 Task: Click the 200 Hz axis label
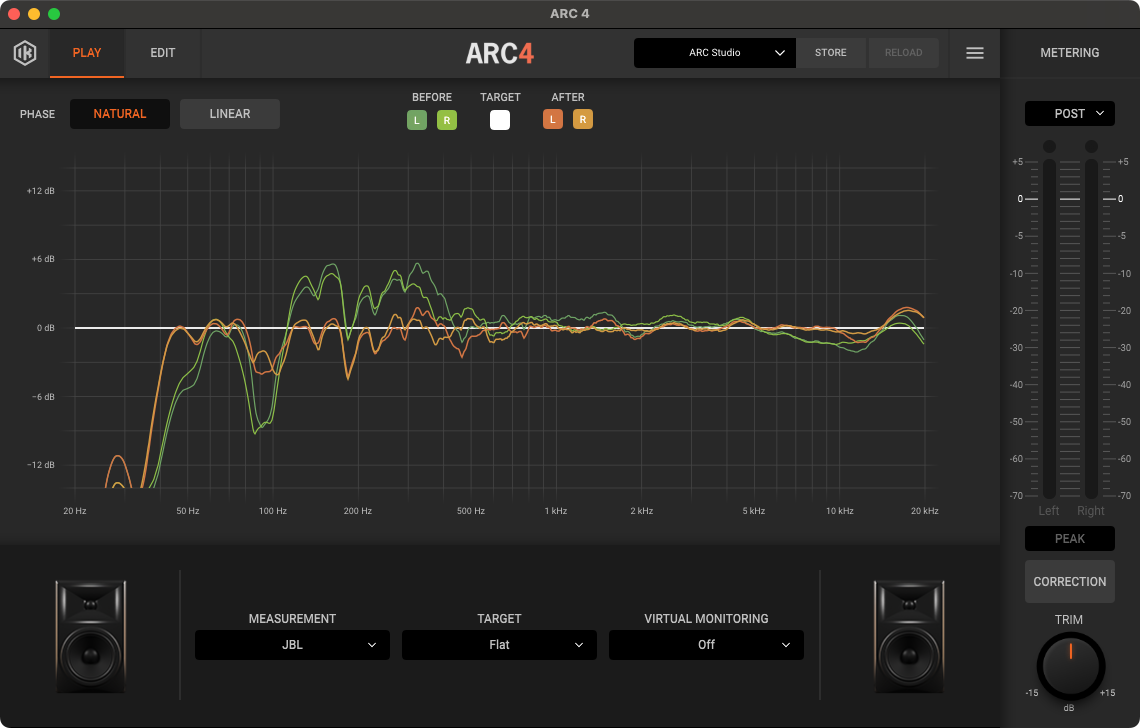click(358, 511)
